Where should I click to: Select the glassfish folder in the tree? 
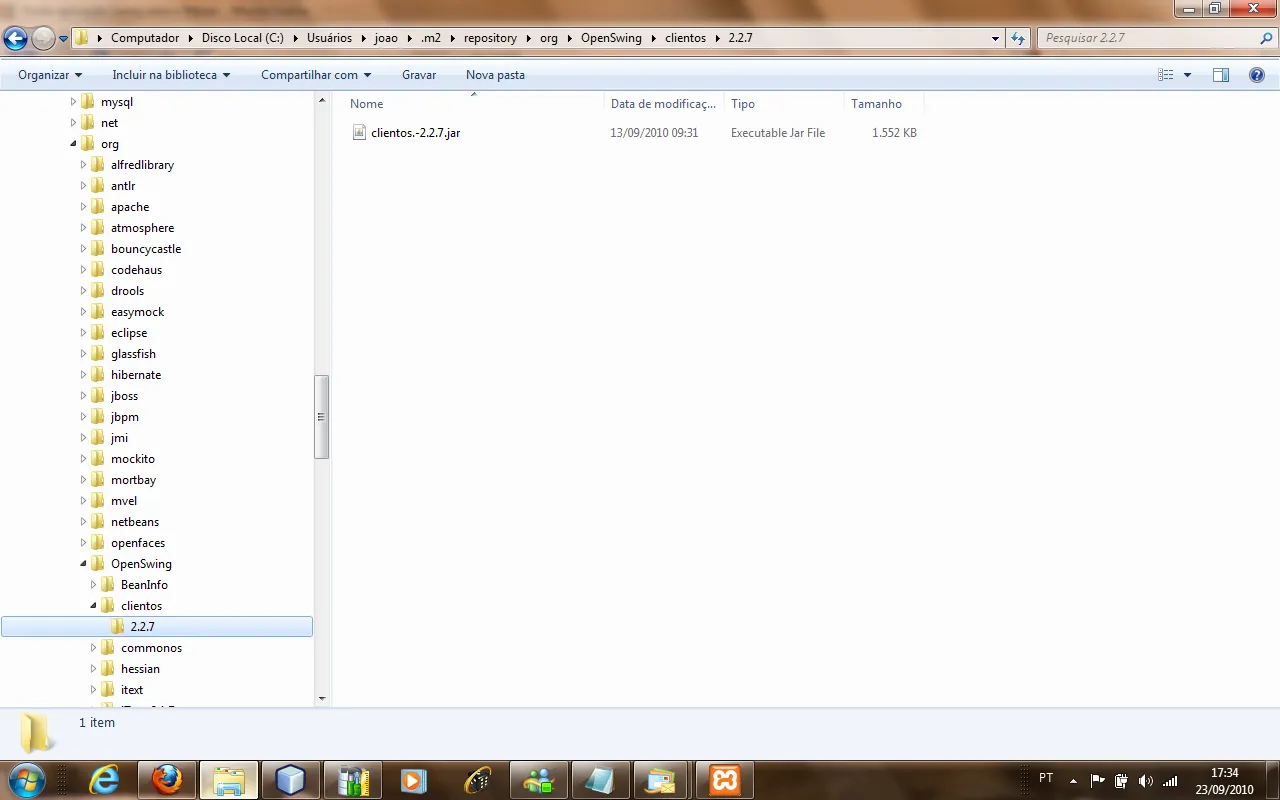click(133, 354)
